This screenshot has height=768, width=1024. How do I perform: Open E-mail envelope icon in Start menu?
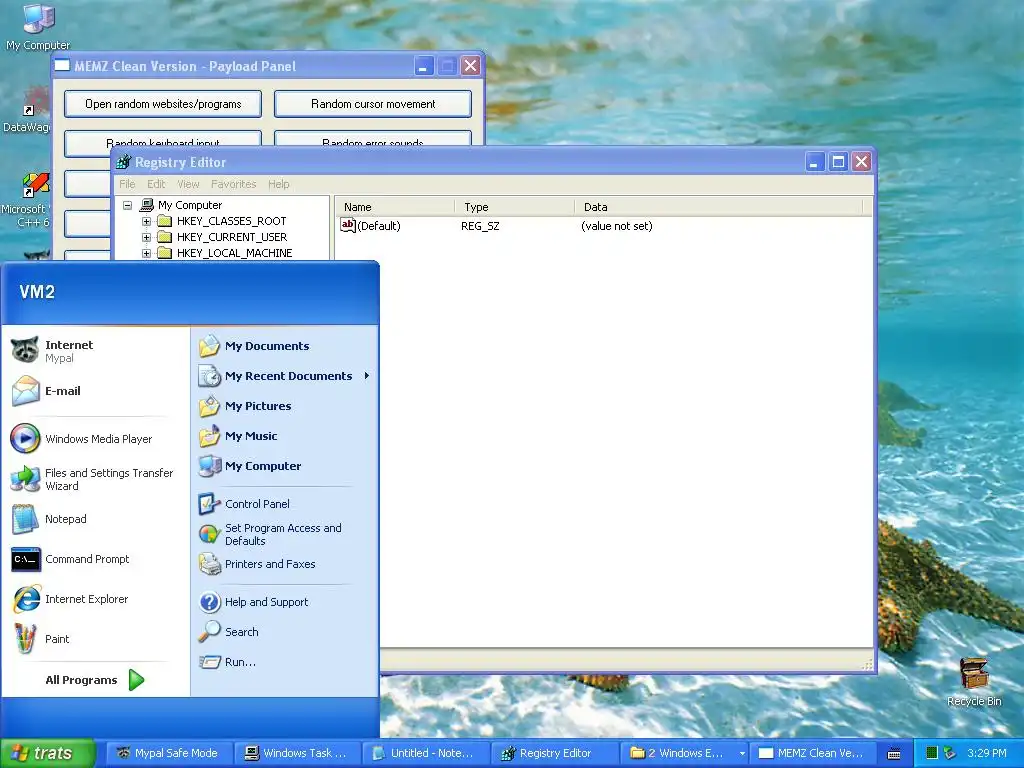pyautogui.click(x=25, y=391)
